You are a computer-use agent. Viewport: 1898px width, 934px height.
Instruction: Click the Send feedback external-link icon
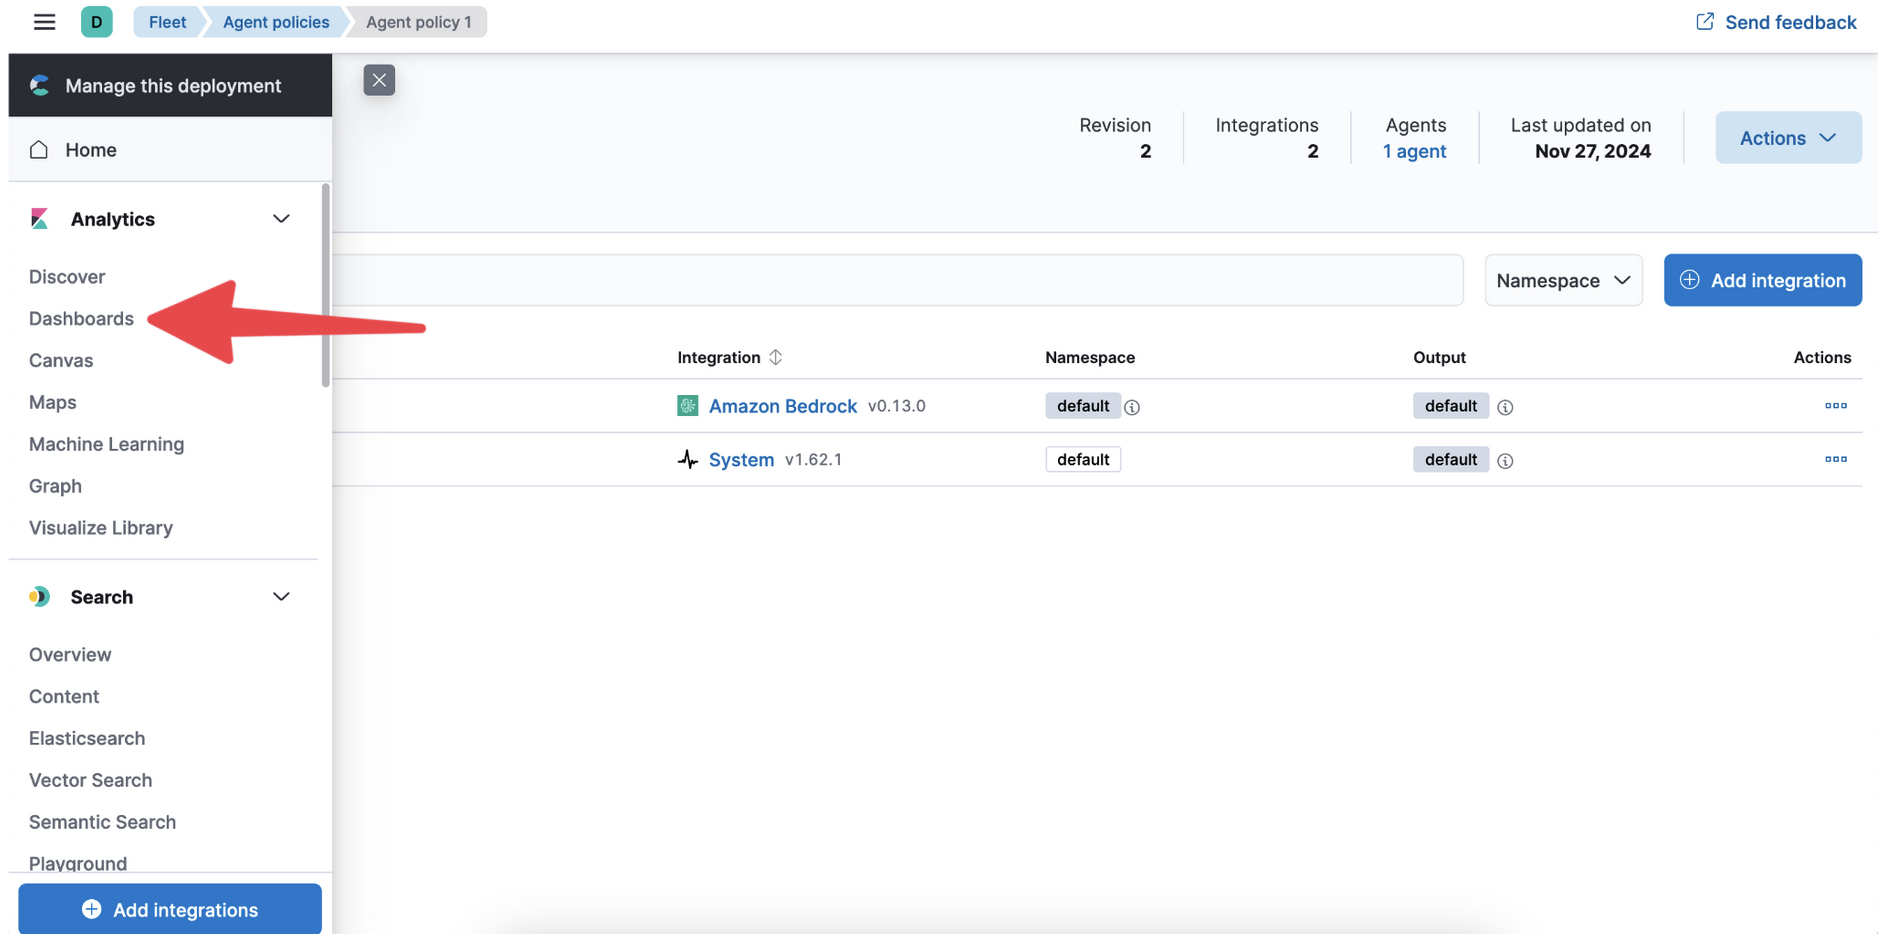[x=1705, y=22]
